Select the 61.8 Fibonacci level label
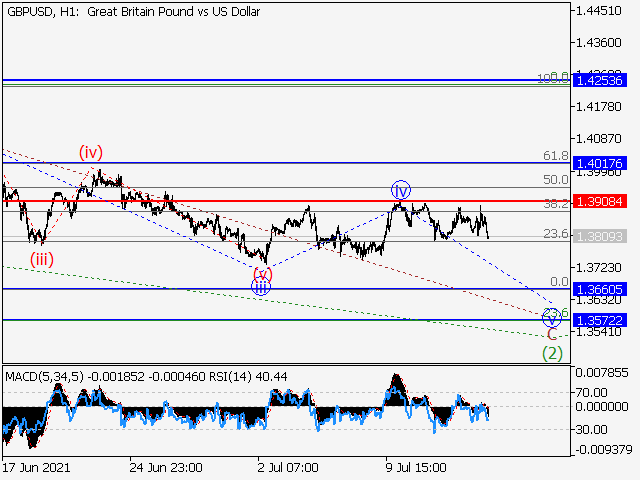The image size is (640, 480). click(556, 156)
